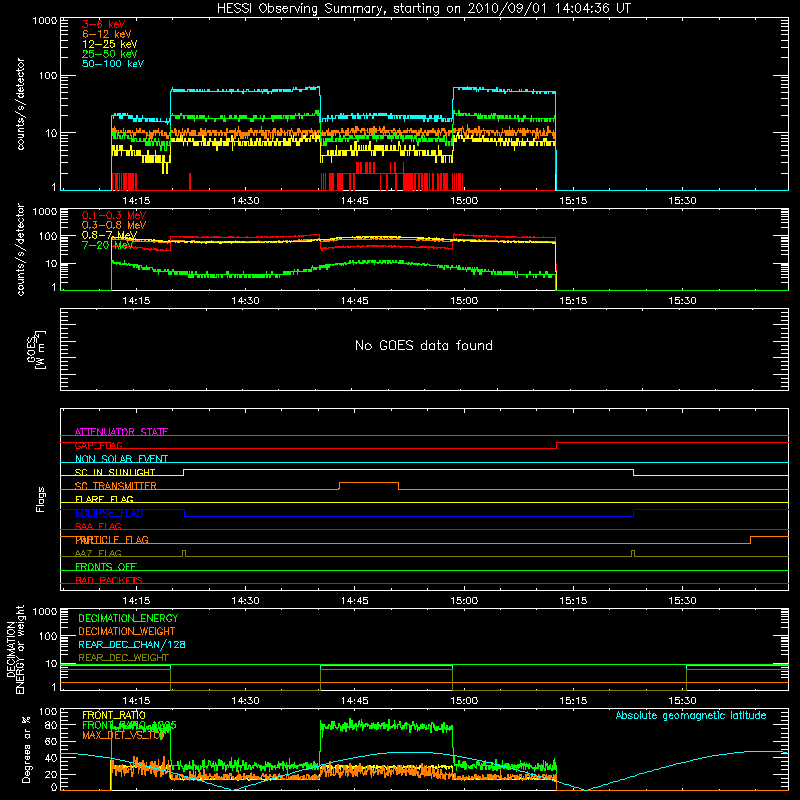This screenshot has width=800, height=800.
Task: Click the SC_TRANSMITTER raised step in the flag line
Action: pos(369,483)
